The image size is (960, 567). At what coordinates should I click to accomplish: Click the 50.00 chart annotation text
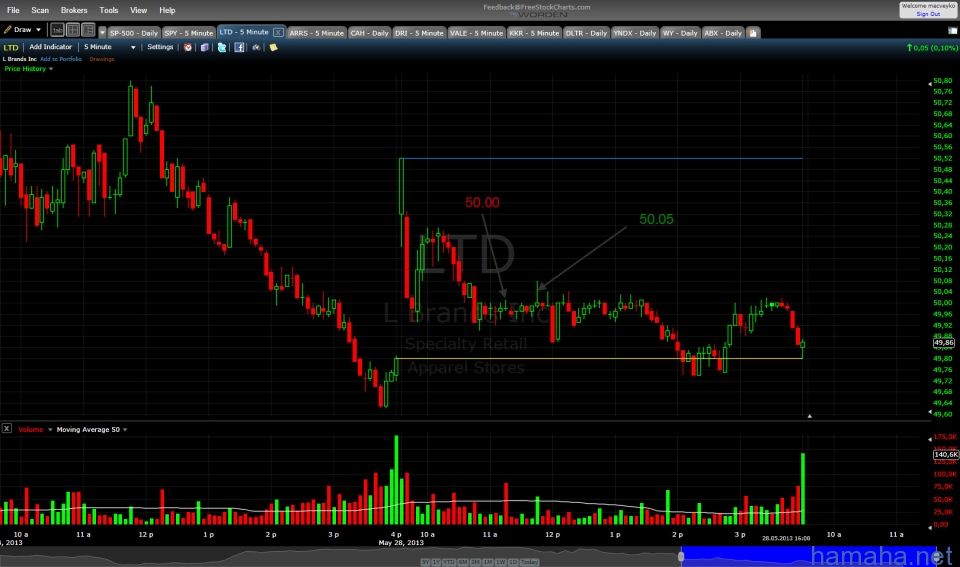click(482, 203)
